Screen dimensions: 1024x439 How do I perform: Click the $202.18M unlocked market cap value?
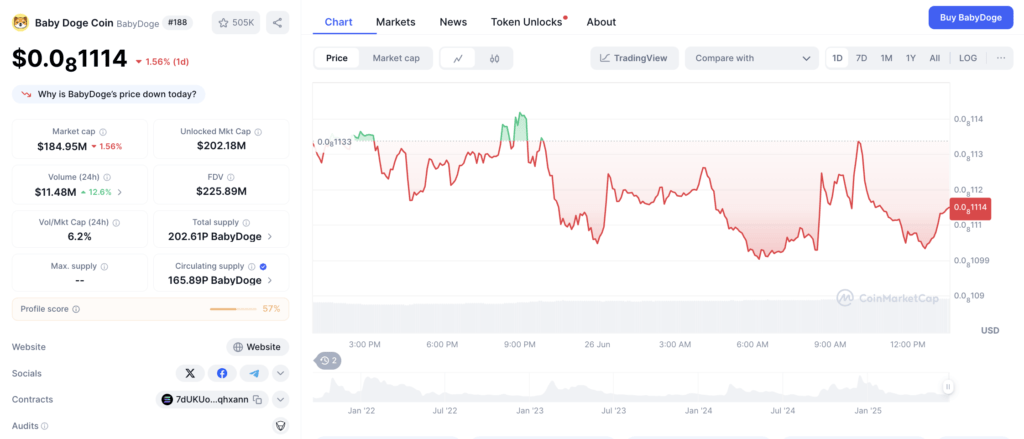click(x=221, y=146)
